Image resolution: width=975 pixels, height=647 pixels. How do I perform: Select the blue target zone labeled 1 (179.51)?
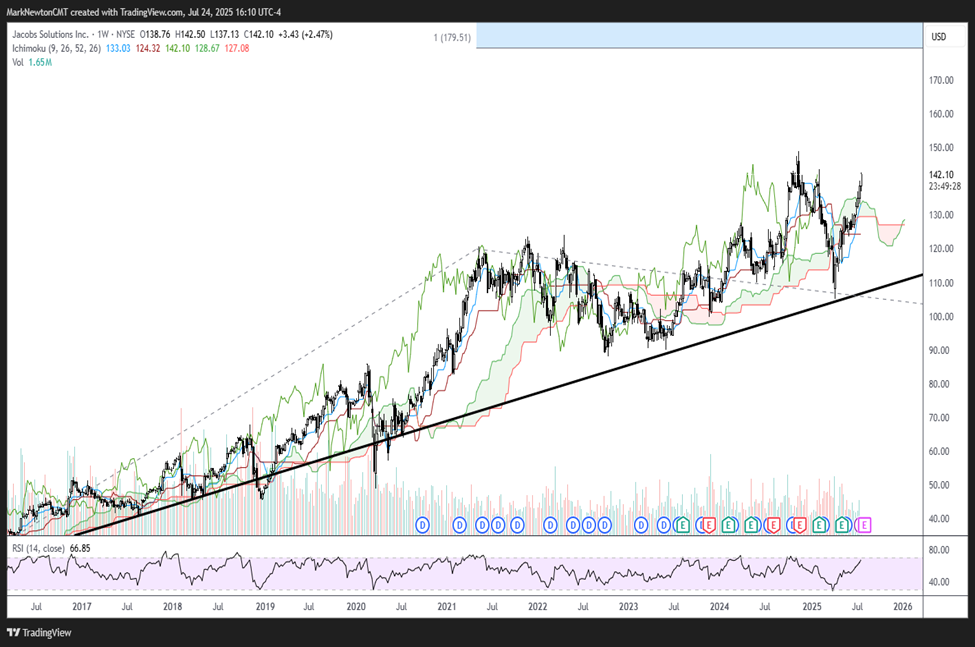(697, 37)
